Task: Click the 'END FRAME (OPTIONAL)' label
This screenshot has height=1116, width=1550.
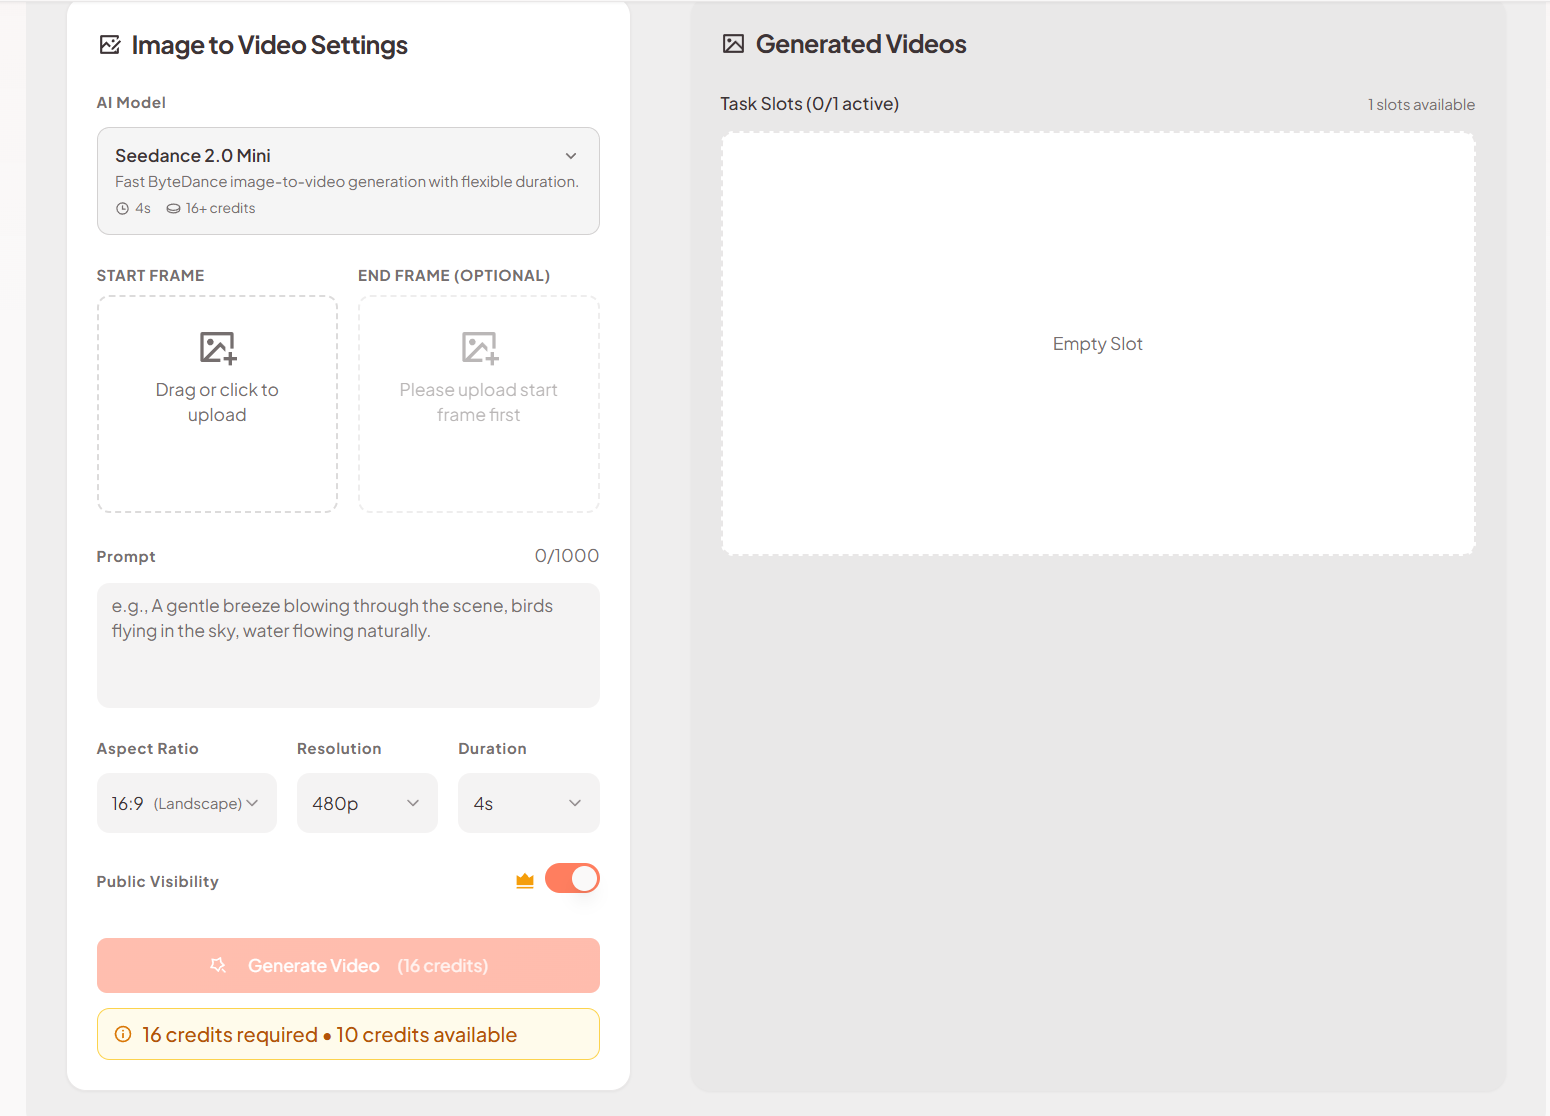Action: [x=454, y=276]
